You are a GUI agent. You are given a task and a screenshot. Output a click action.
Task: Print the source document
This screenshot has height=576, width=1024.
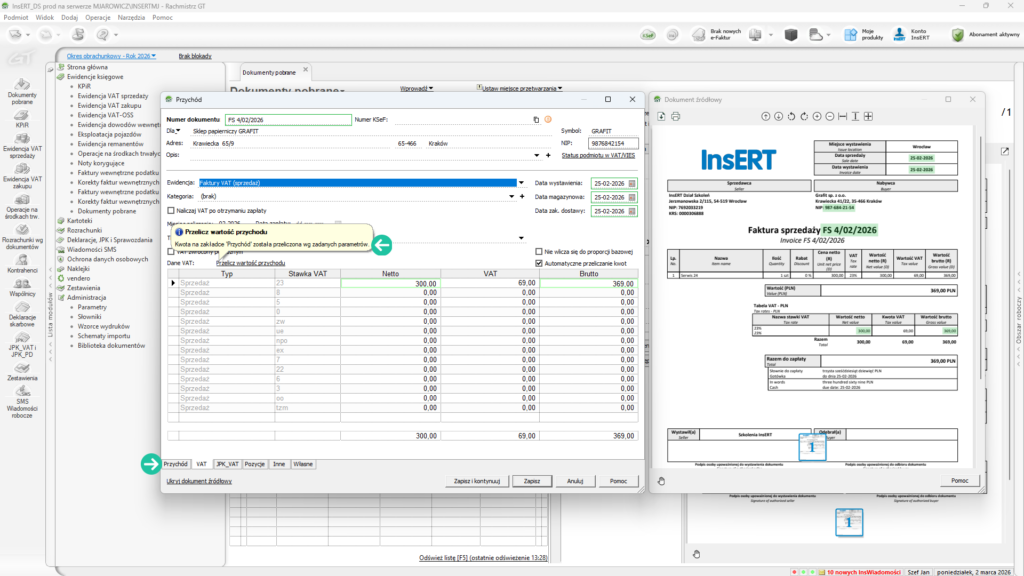676,116
